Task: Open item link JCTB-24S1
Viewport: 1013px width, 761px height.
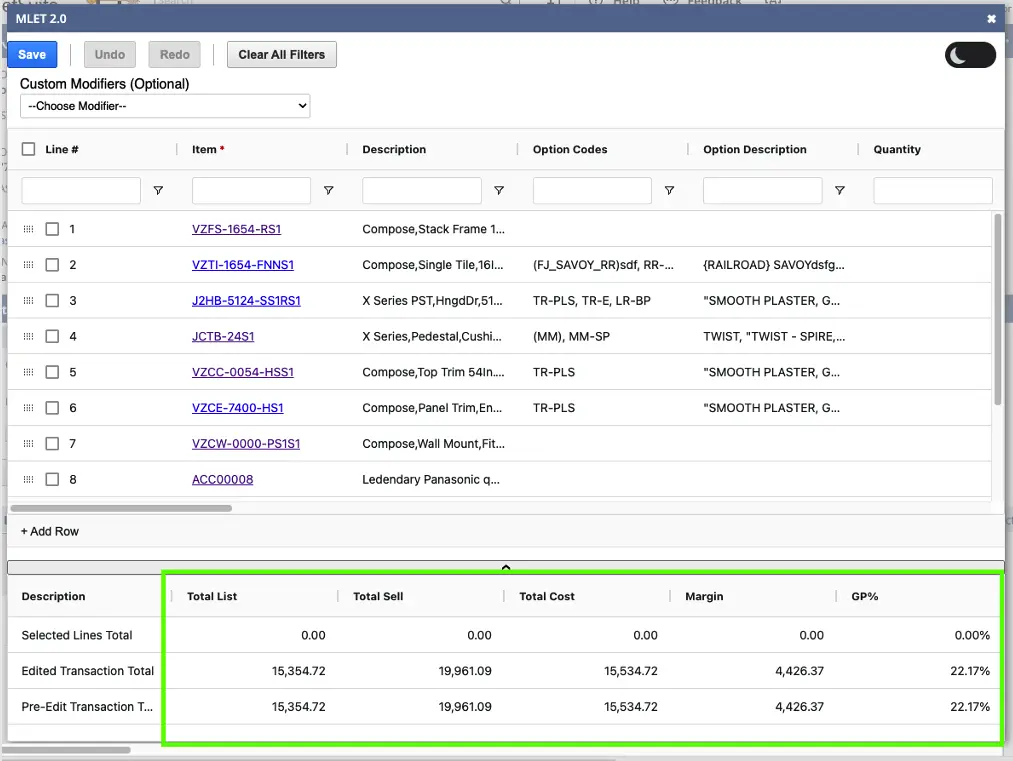Action: click(223, 337)
